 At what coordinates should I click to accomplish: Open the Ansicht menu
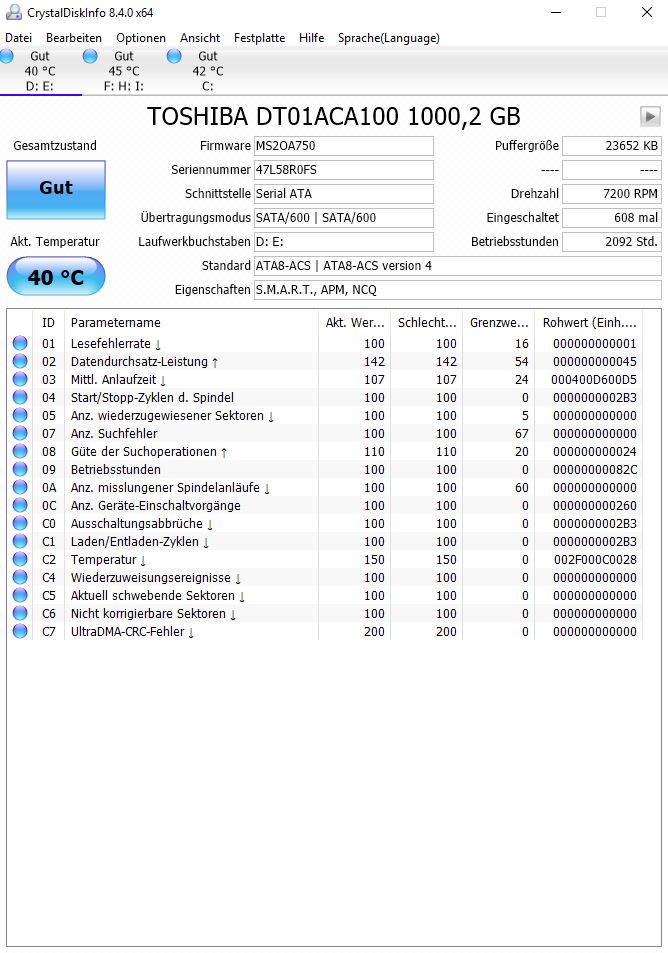200,38
